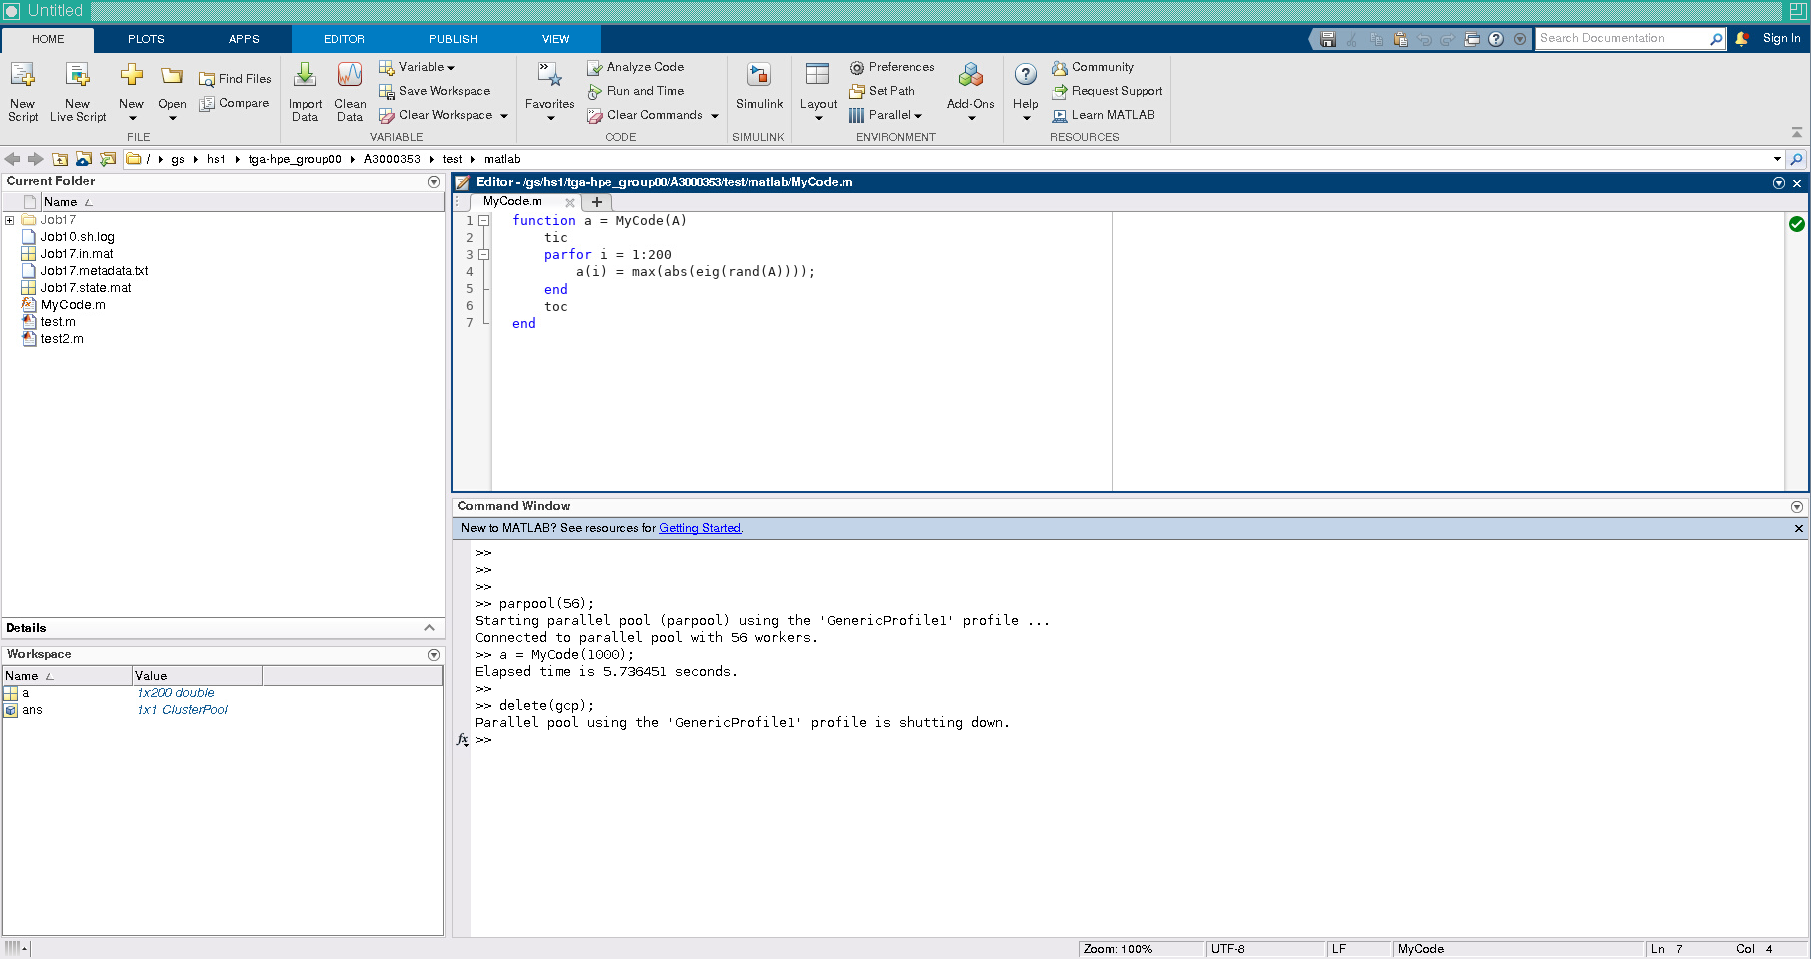Screen dimensions: 1811x959
Task: Click the Getting Started link
Action: (x=699, y=528)
